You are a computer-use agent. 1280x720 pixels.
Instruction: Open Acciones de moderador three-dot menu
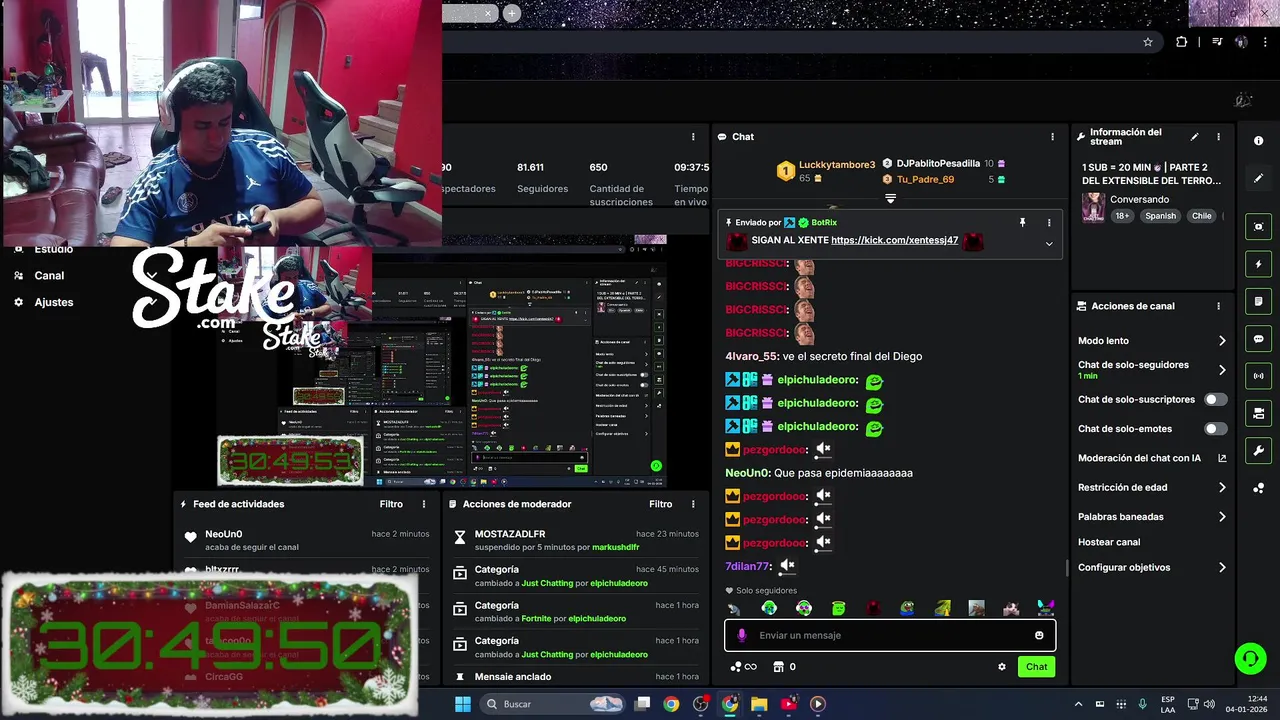pyautogui.click(x=693, y=504)
